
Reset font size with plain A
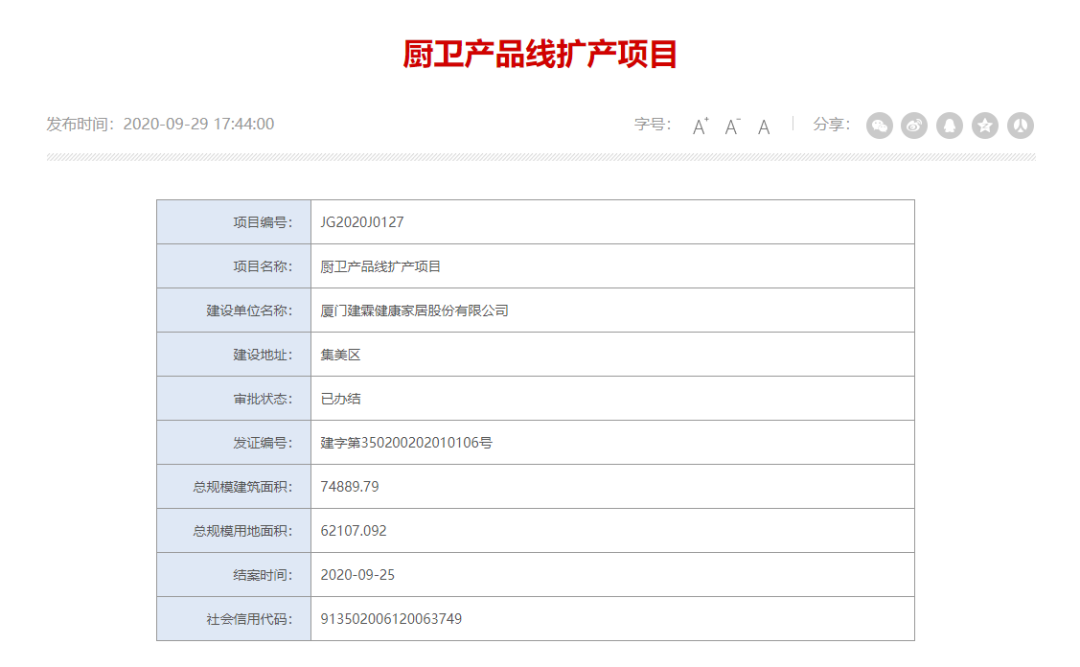pos(764,127)
